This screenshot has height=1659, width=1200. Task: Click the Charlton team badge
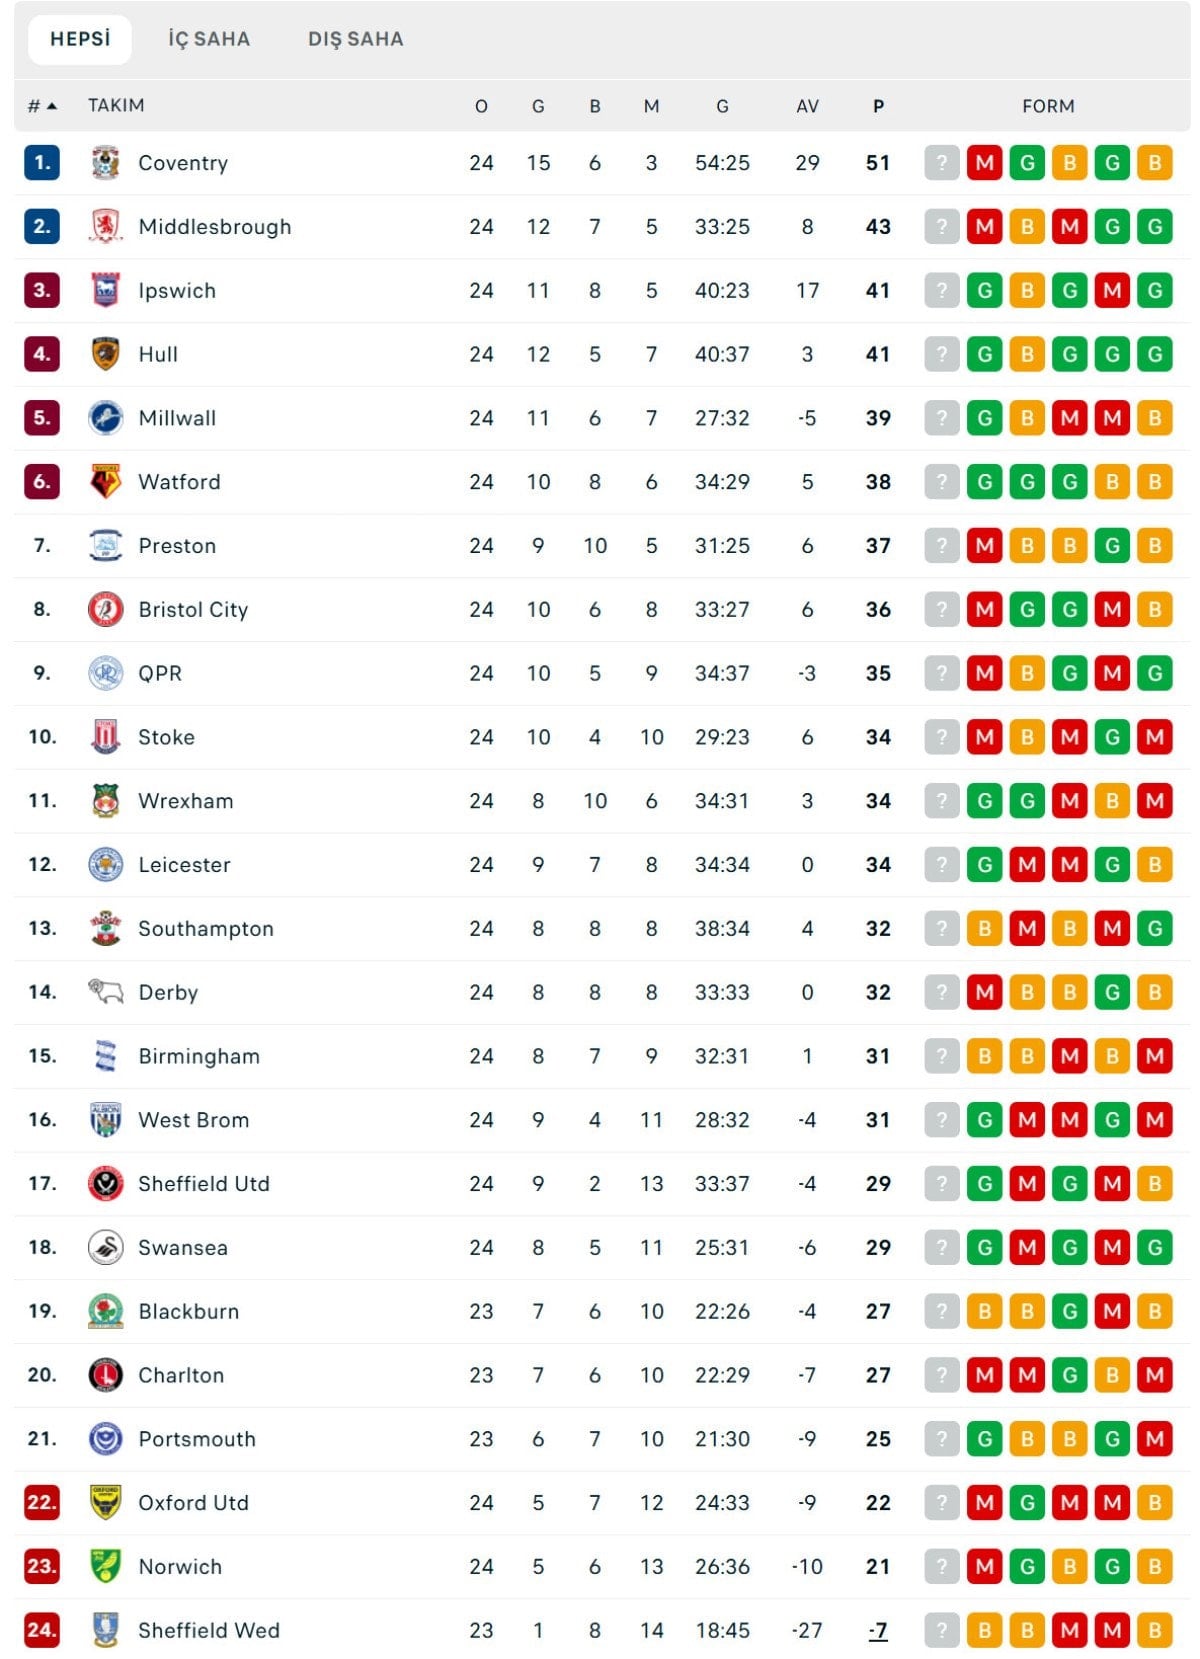(105, 1375)
